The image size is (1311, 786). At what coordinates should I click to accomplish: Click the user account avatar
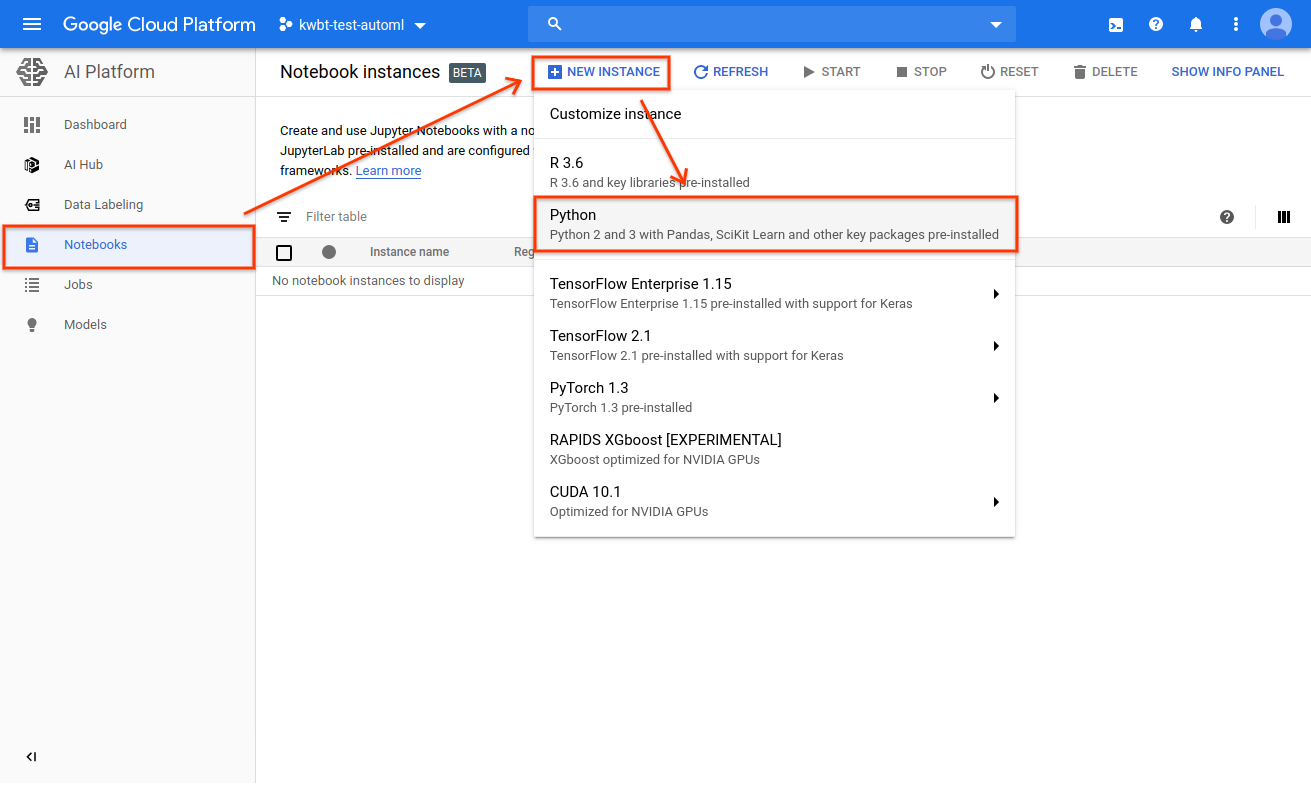tap(1276, 24)
